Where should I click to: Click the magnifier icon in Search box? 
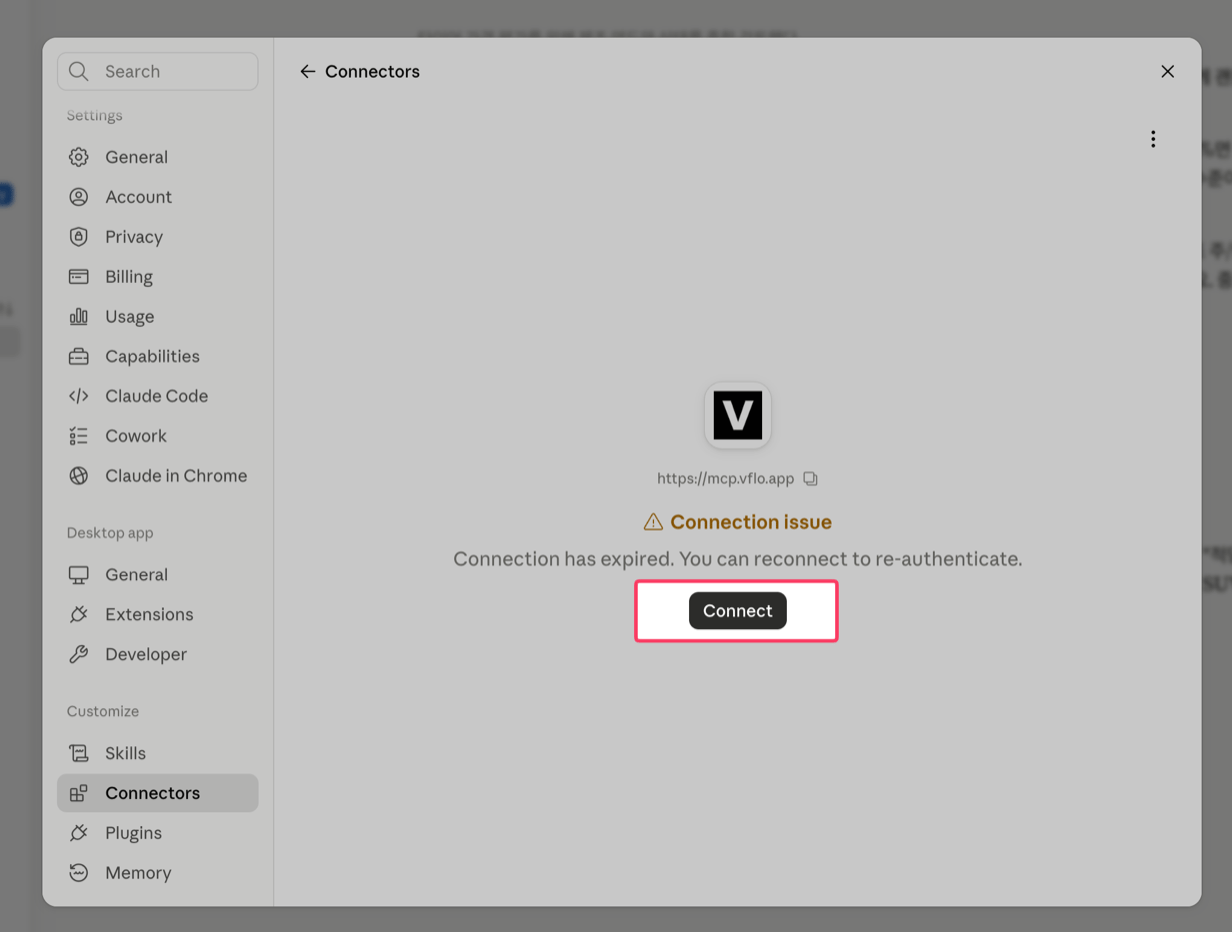point(79,72)
